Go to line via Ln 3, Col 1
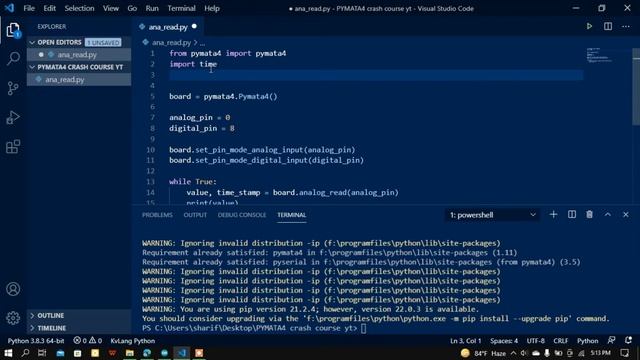 465,340
